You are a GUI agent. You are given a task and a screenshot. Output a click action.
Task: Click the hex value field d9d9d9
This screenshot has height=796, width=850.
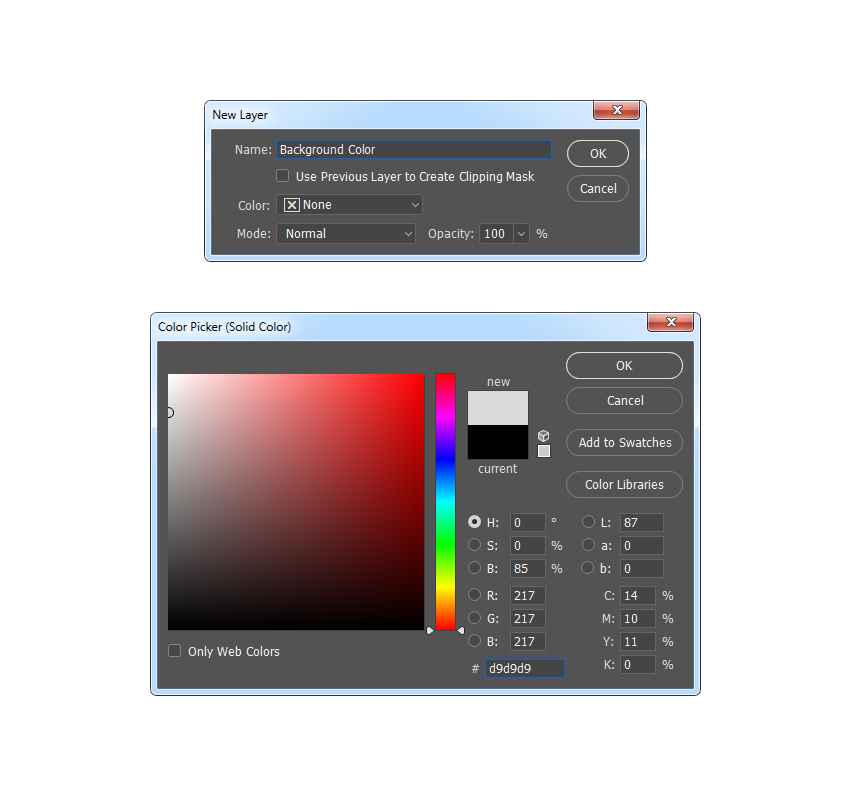pyautogui.click(x=523, y=668)
